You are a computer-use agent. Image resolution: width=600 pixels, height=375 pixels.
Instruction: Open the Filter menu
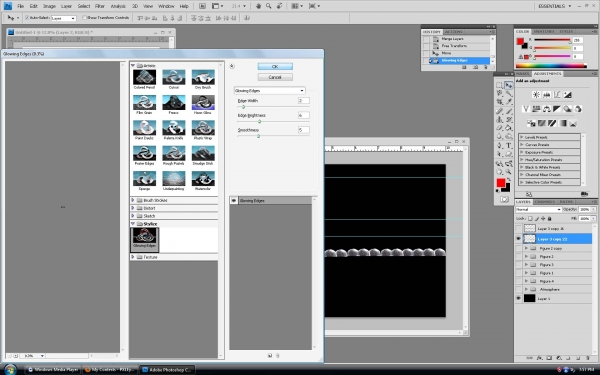pos(99,6)
